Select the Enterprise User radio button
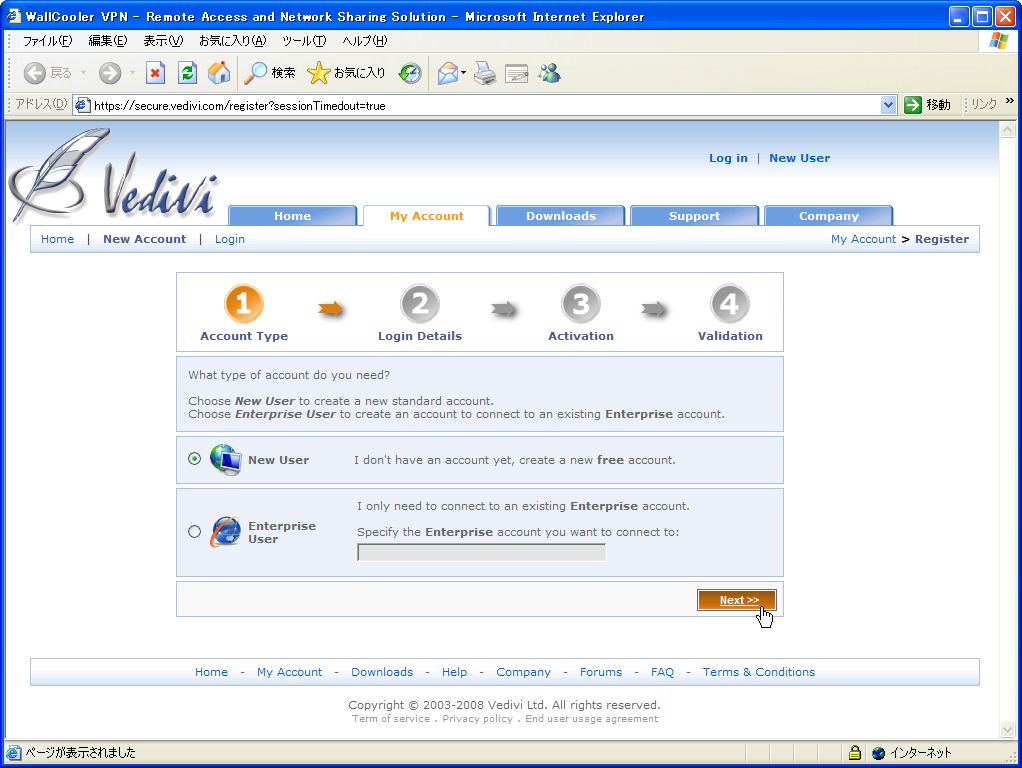 pyautogui.click(x=194, y=531)
